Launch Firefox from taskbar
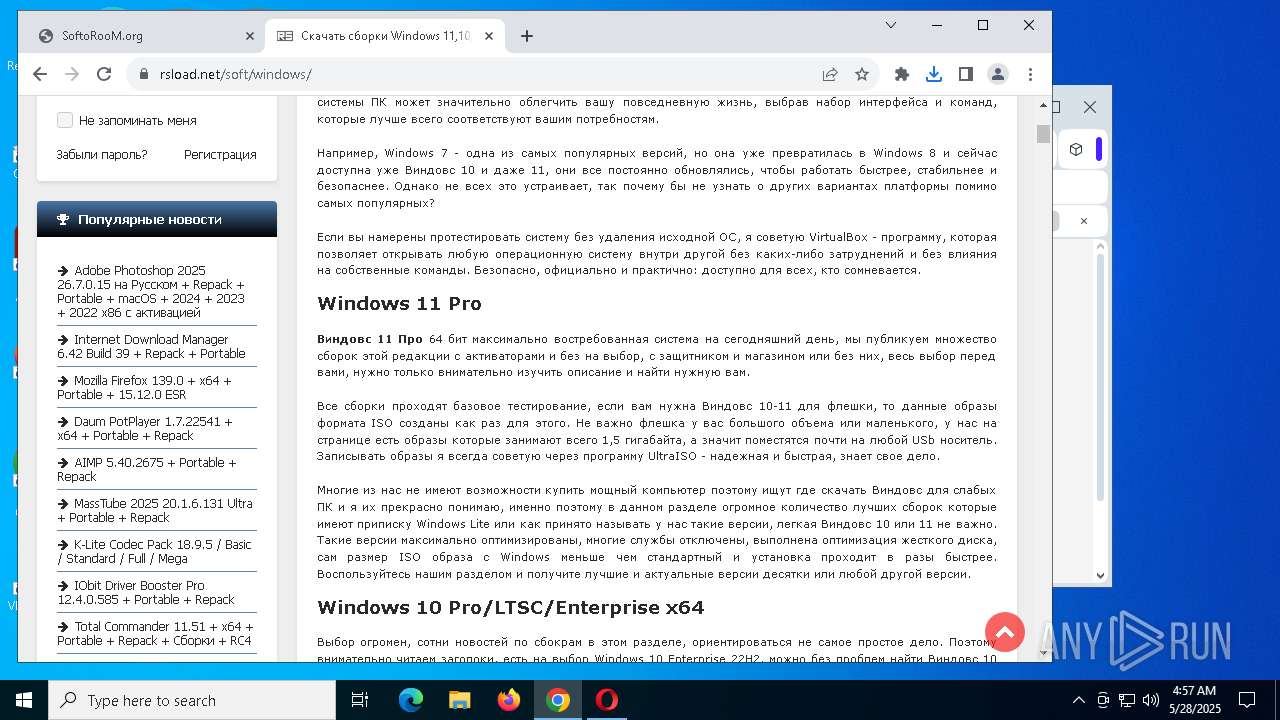Image resolution: width=1280 pixels, height=720 pixels. coord(509,700)
